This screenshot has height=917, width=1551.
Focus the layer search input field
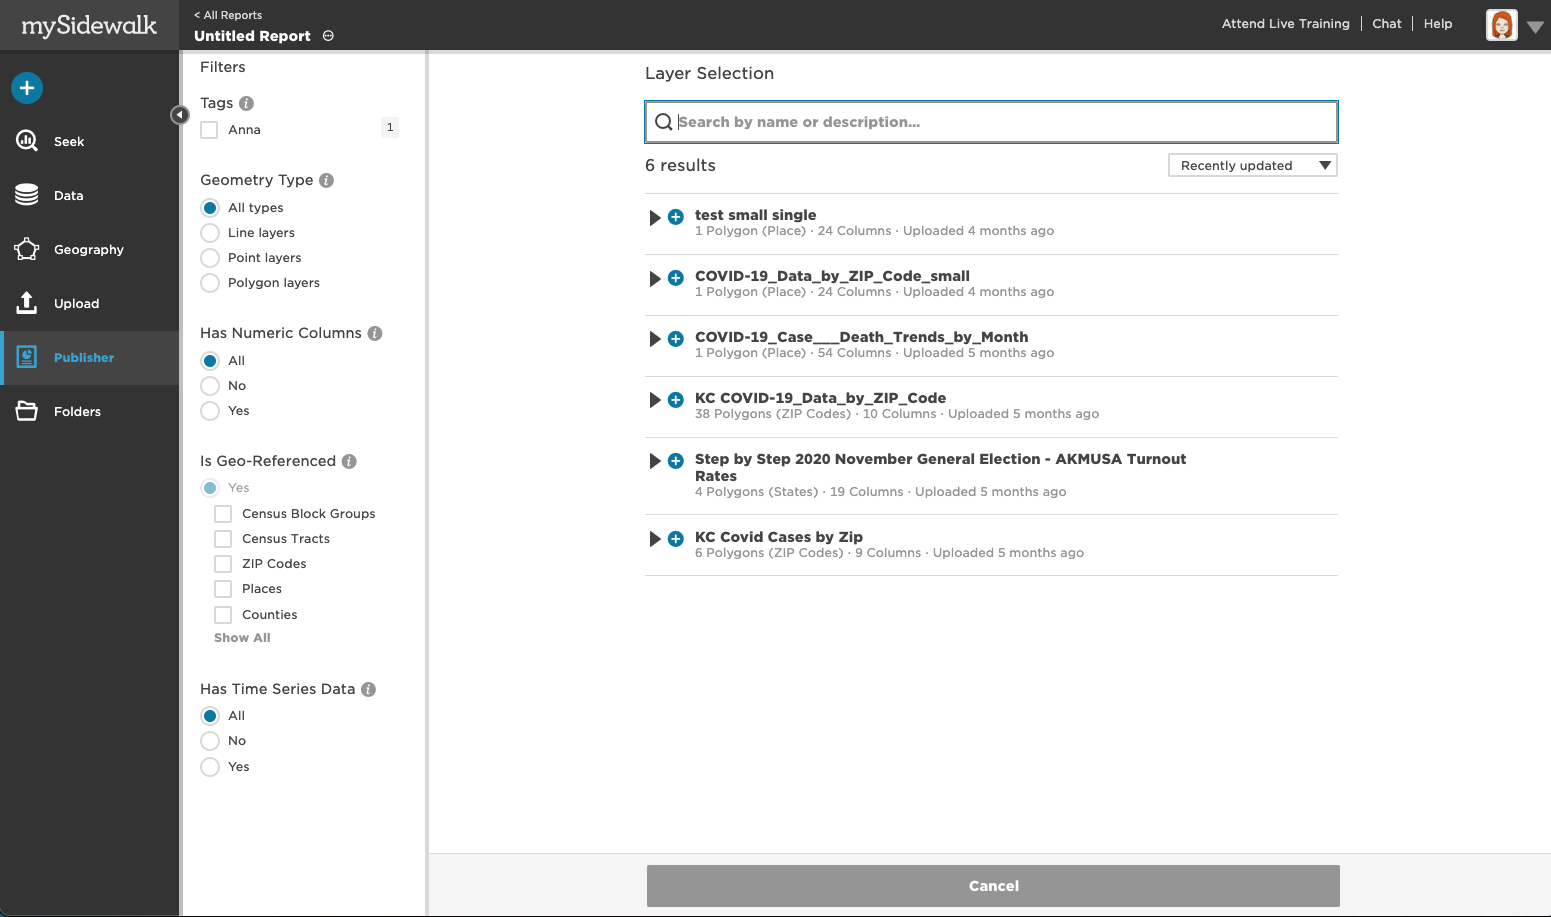(1000, 122)
